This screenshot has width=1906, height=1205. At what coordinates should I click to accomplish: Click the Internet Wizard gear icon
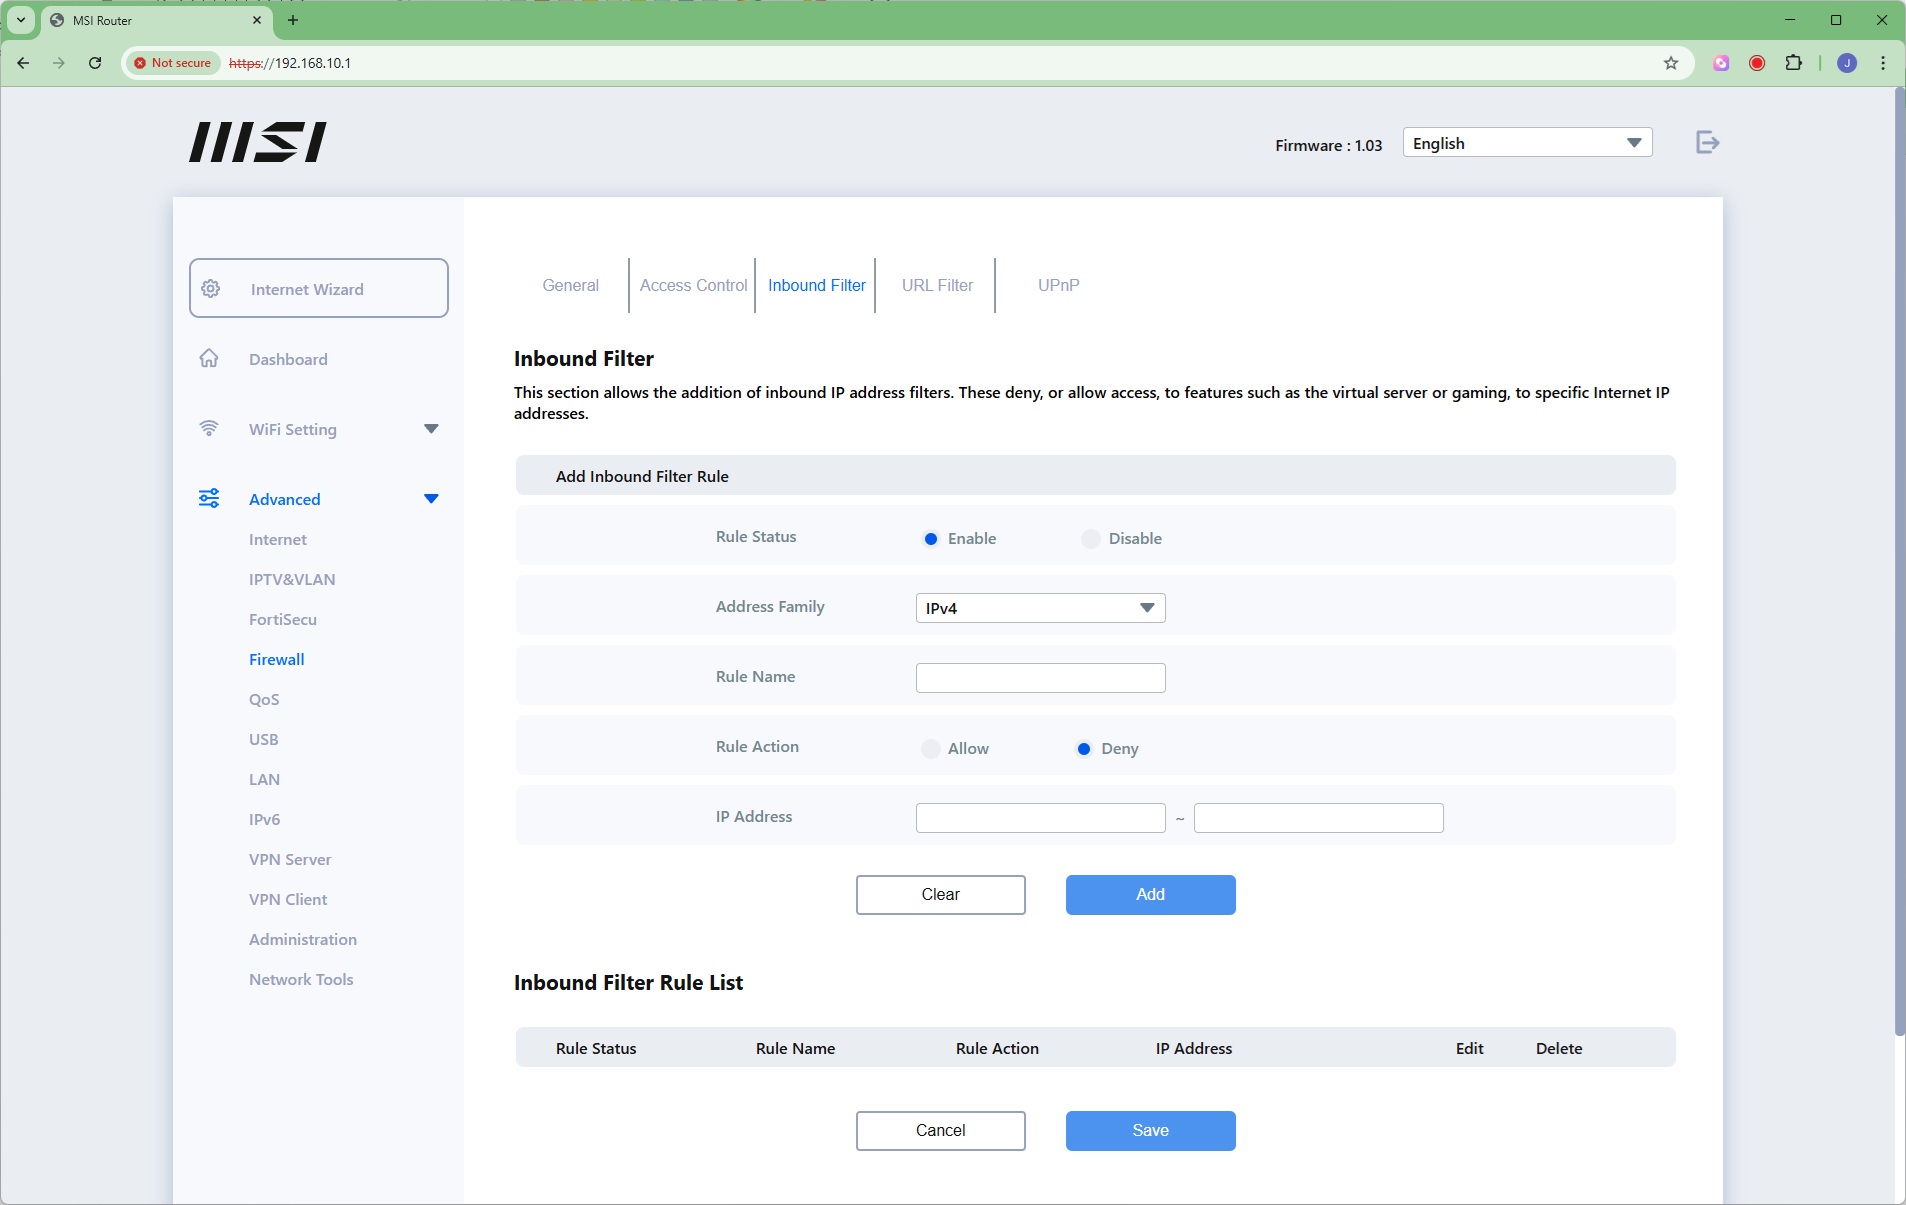pos(211,289)
